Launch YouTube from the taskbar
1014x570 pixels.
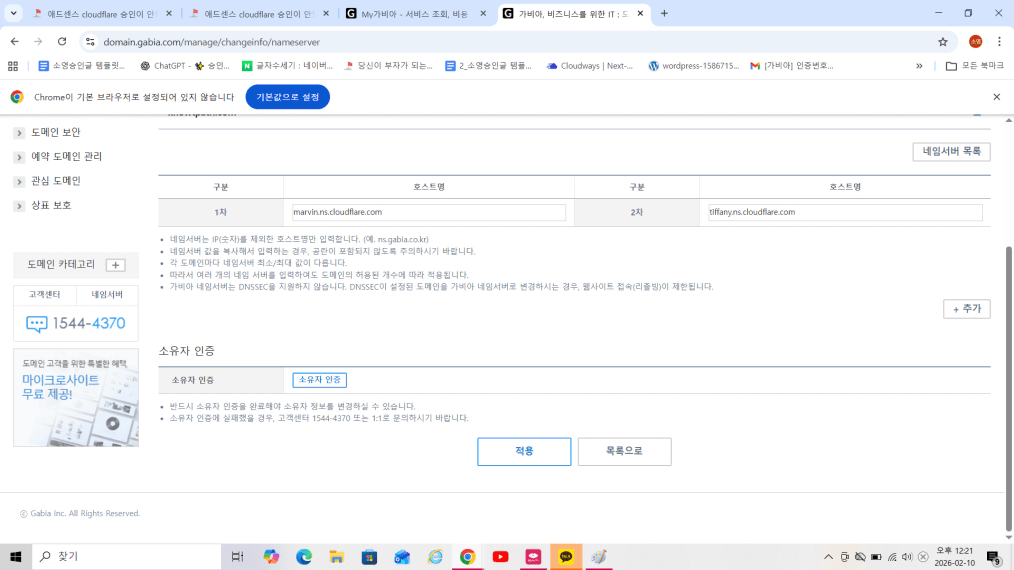click(500, 557)
